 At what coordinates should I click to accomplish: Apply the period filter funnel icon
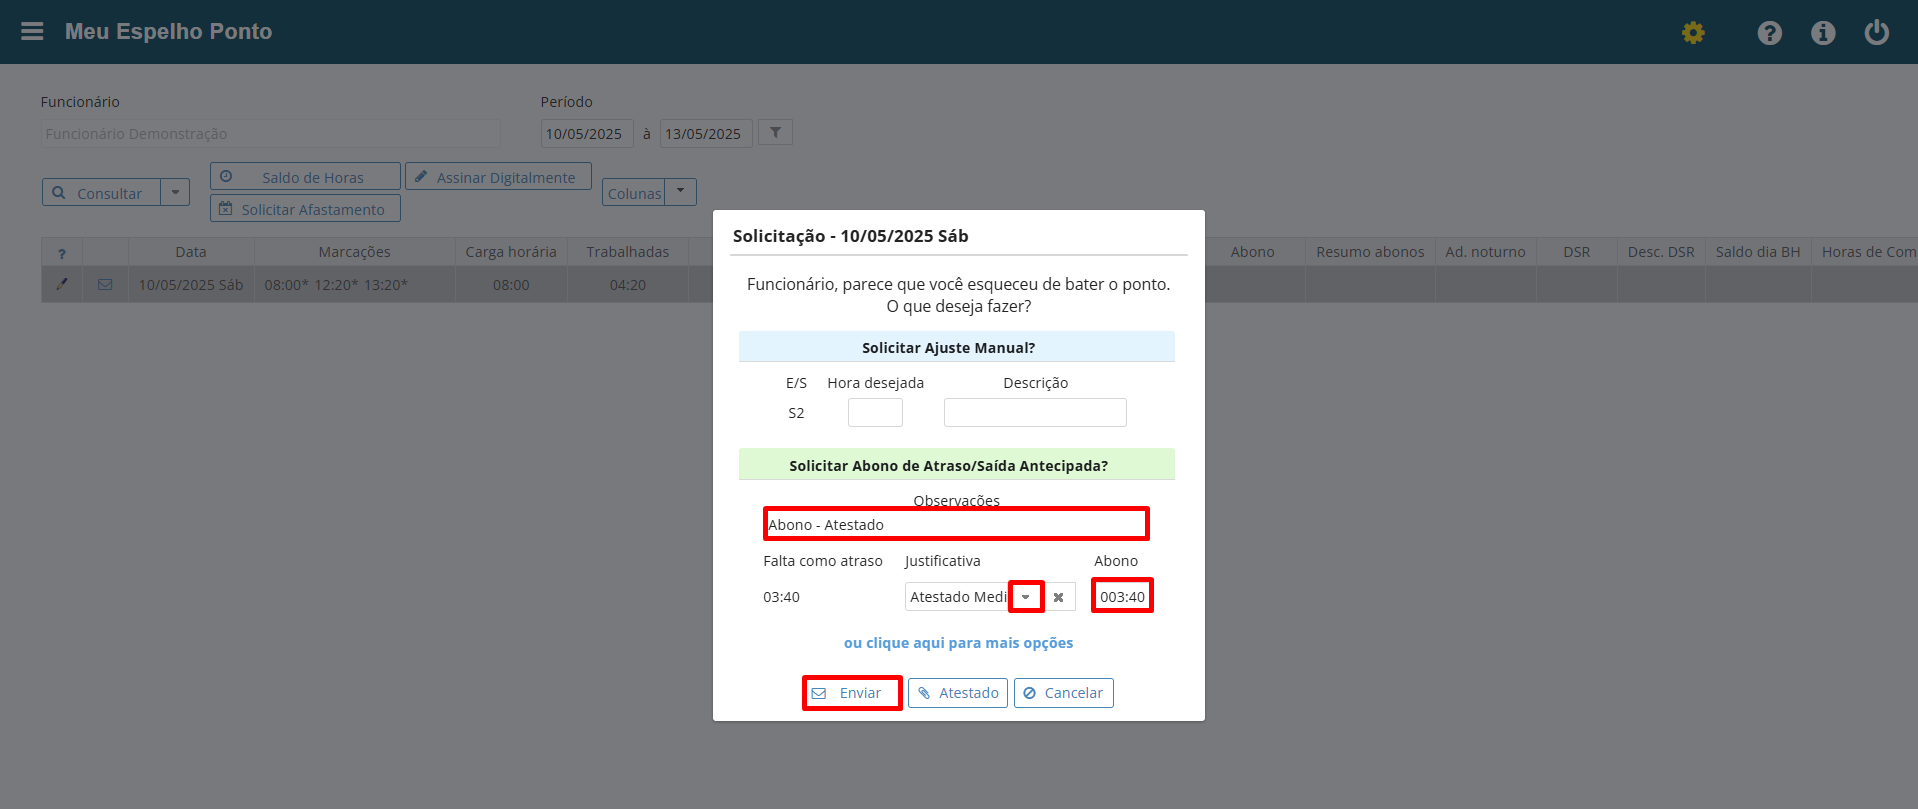(775, 132)
